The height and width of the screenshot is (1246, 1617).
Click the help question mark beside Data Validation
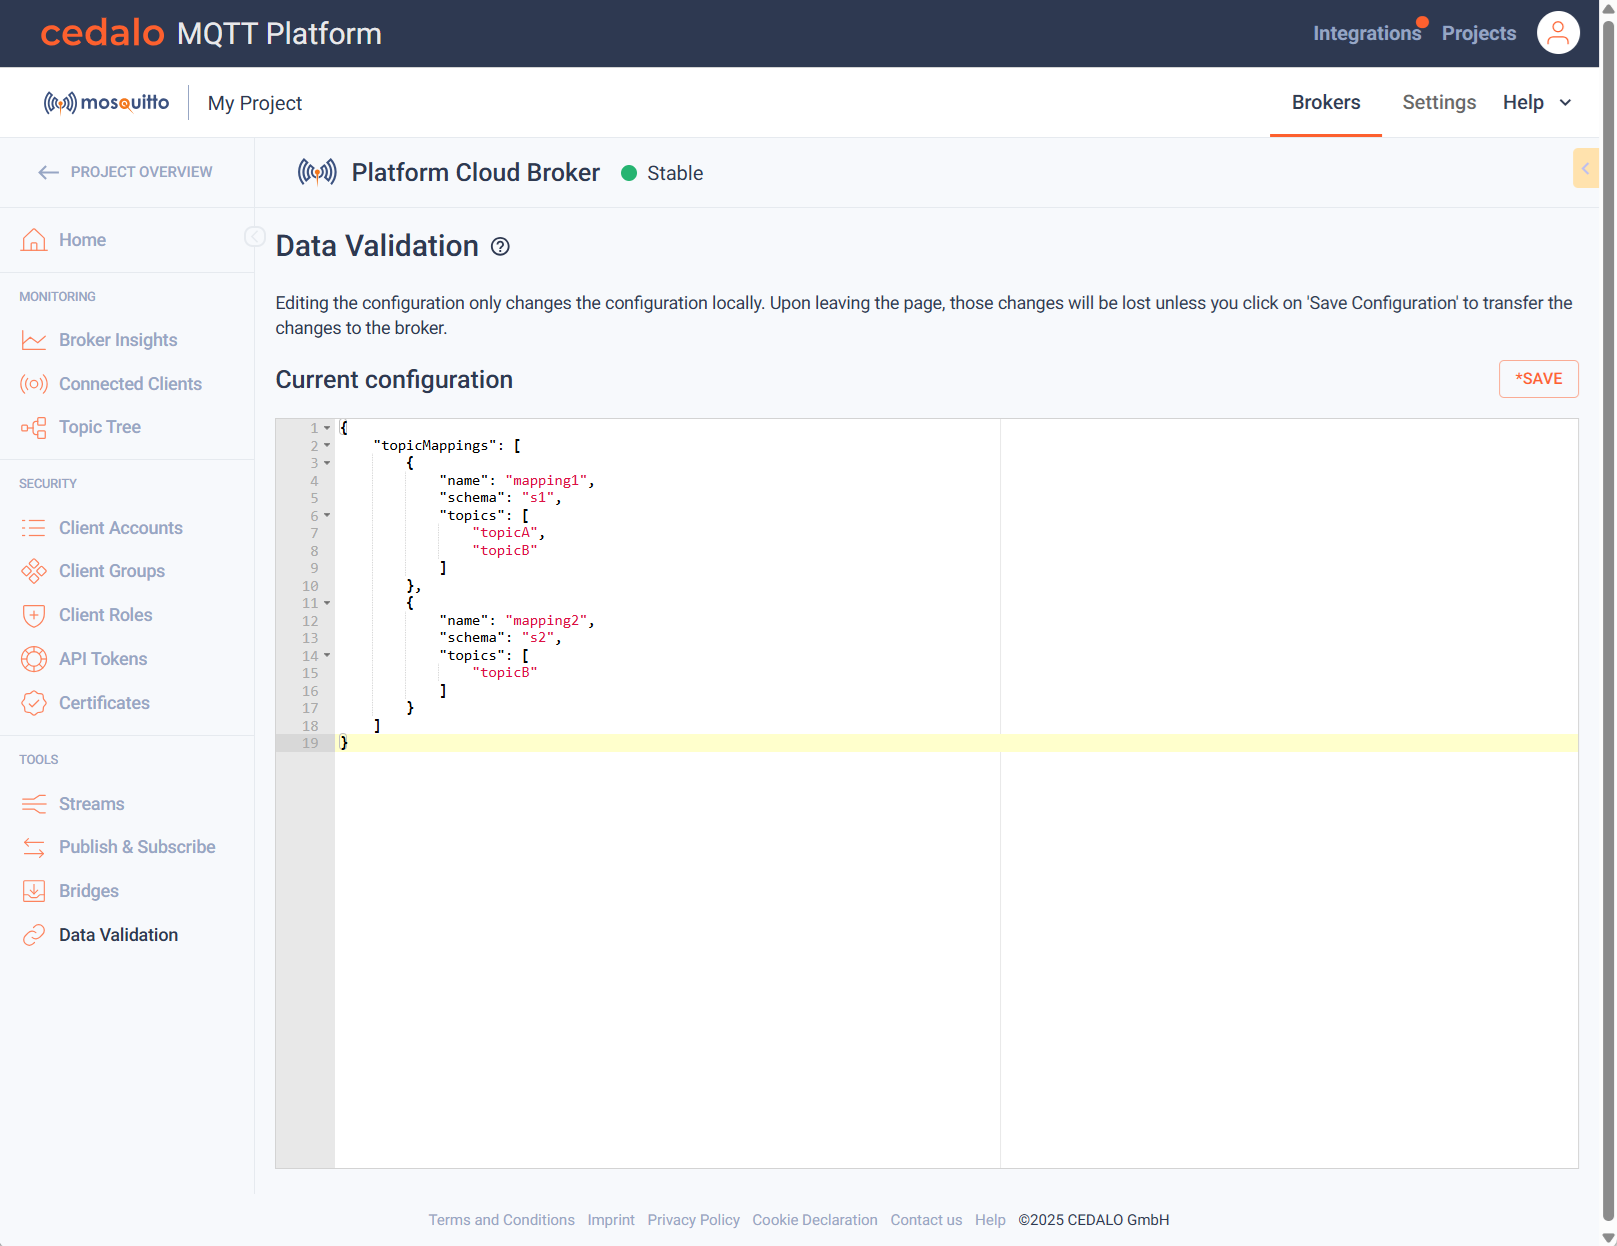500,247
